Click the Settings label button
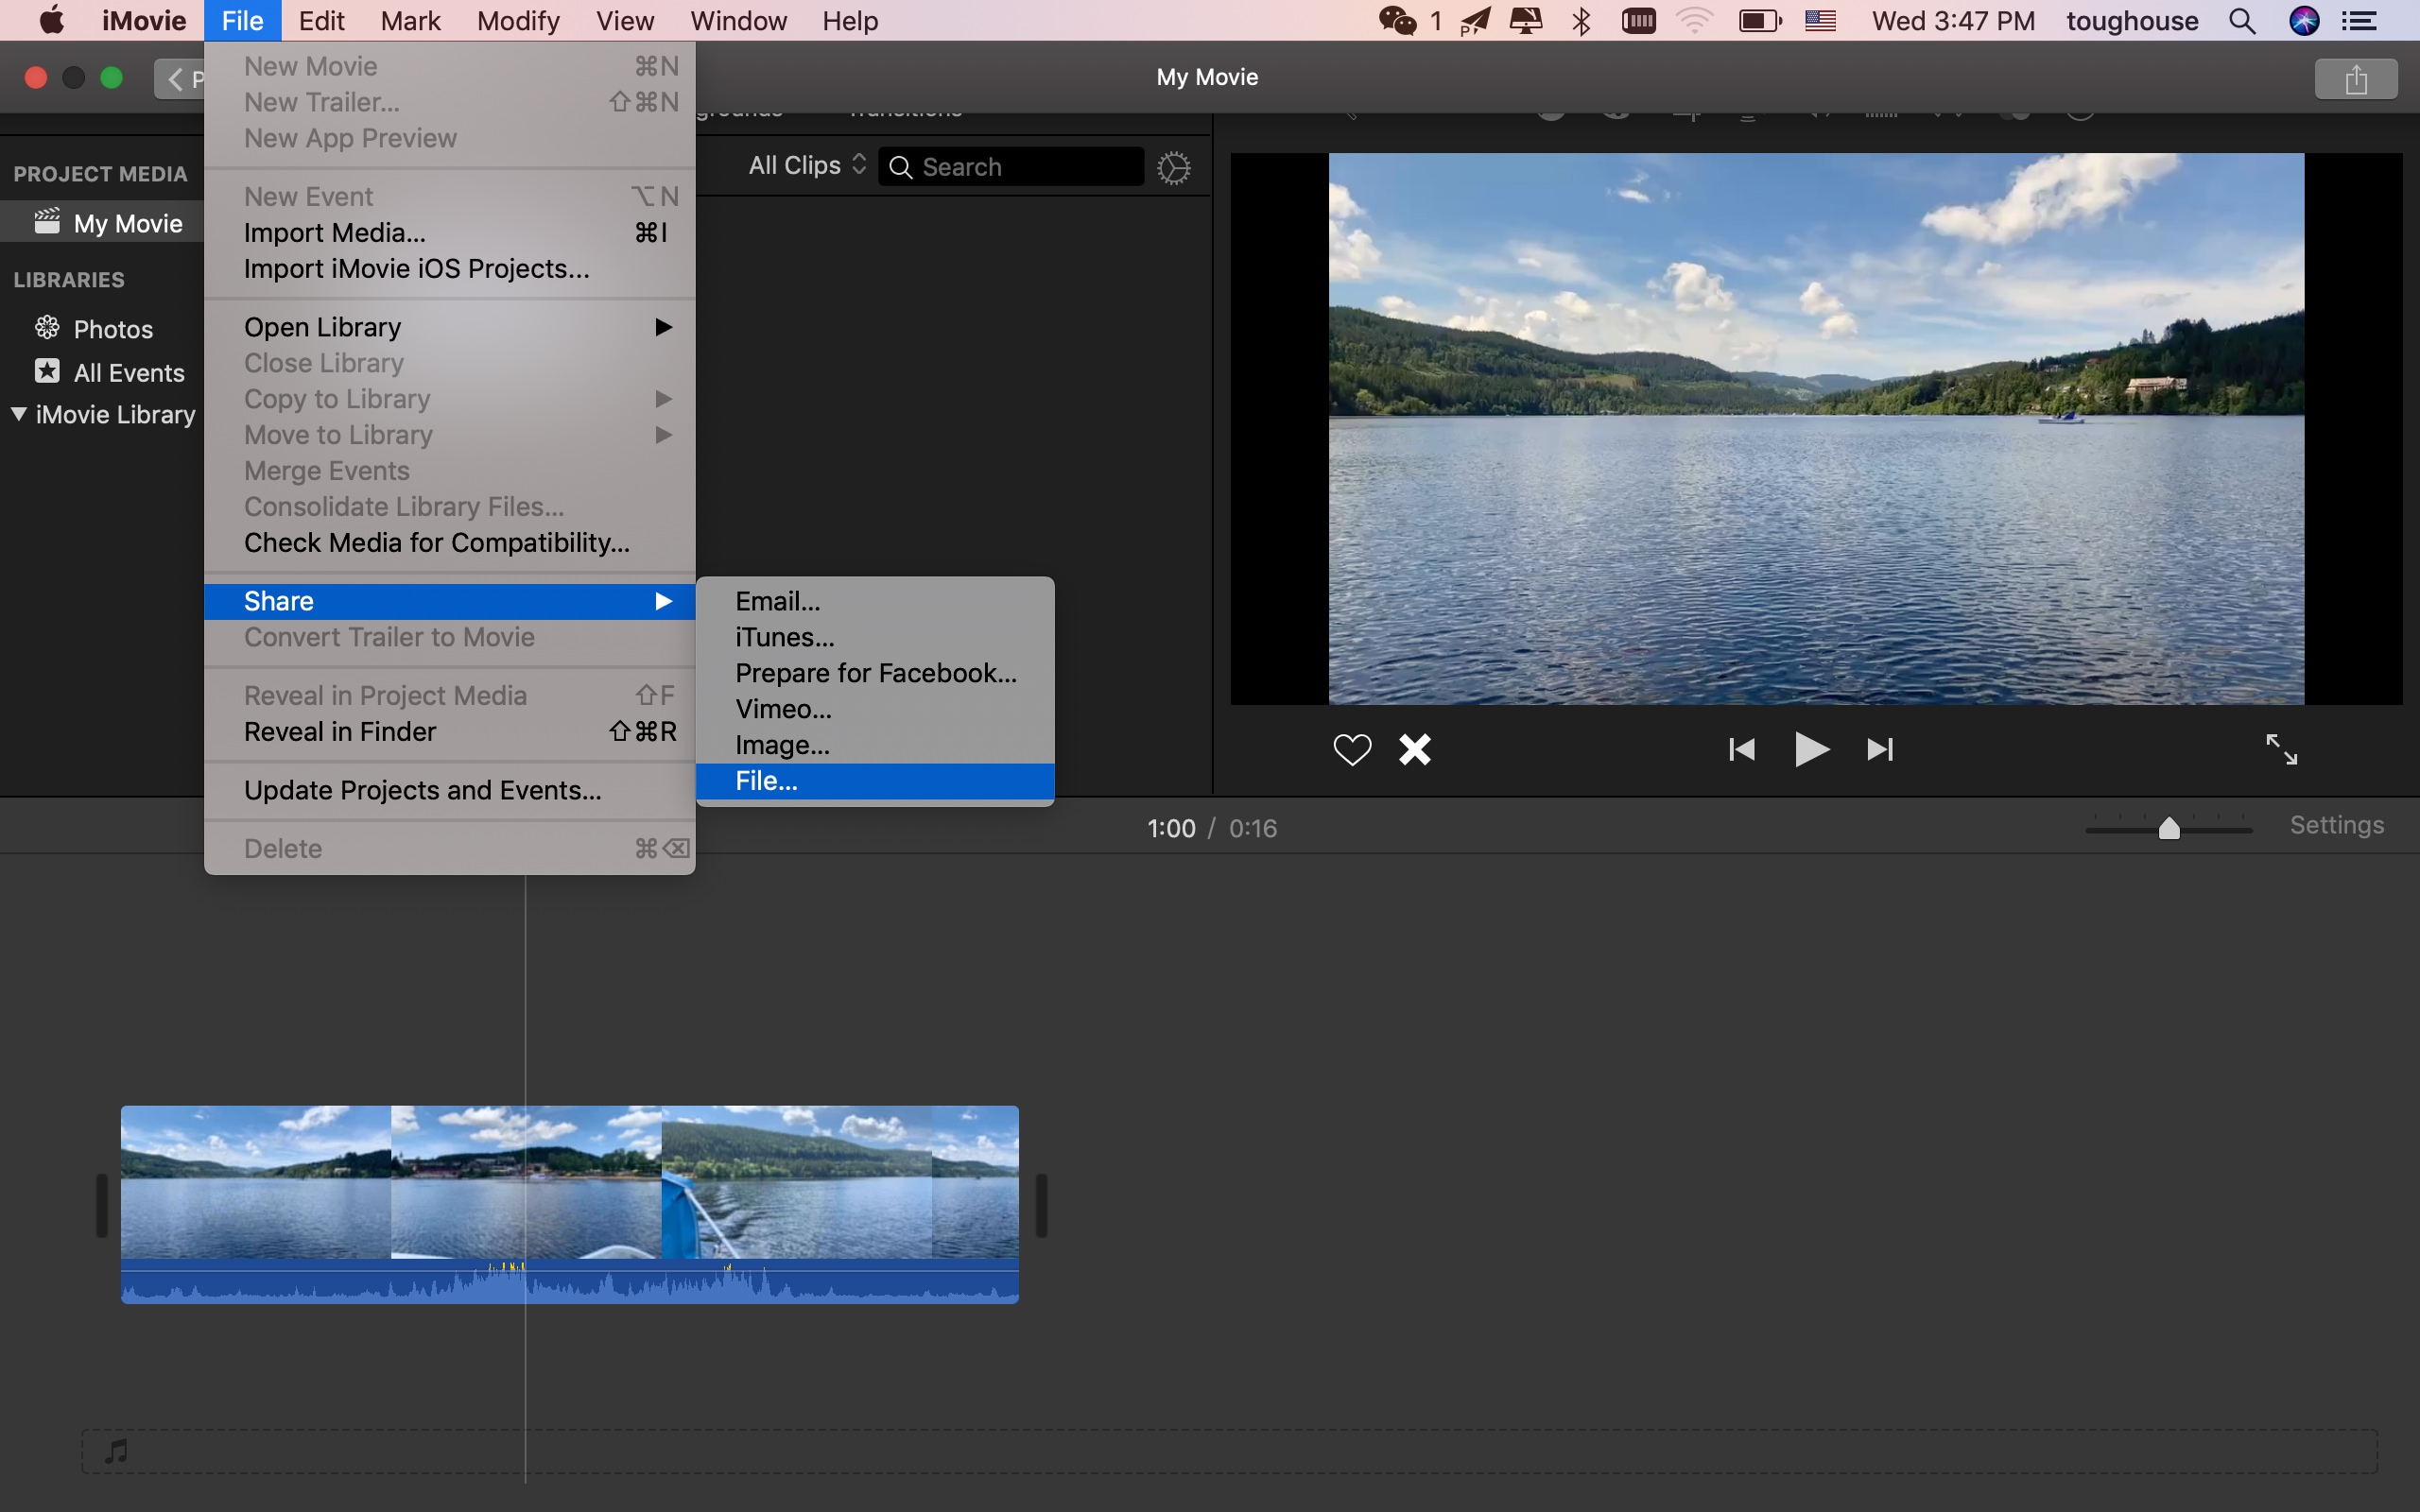 tap(2337, 824)
